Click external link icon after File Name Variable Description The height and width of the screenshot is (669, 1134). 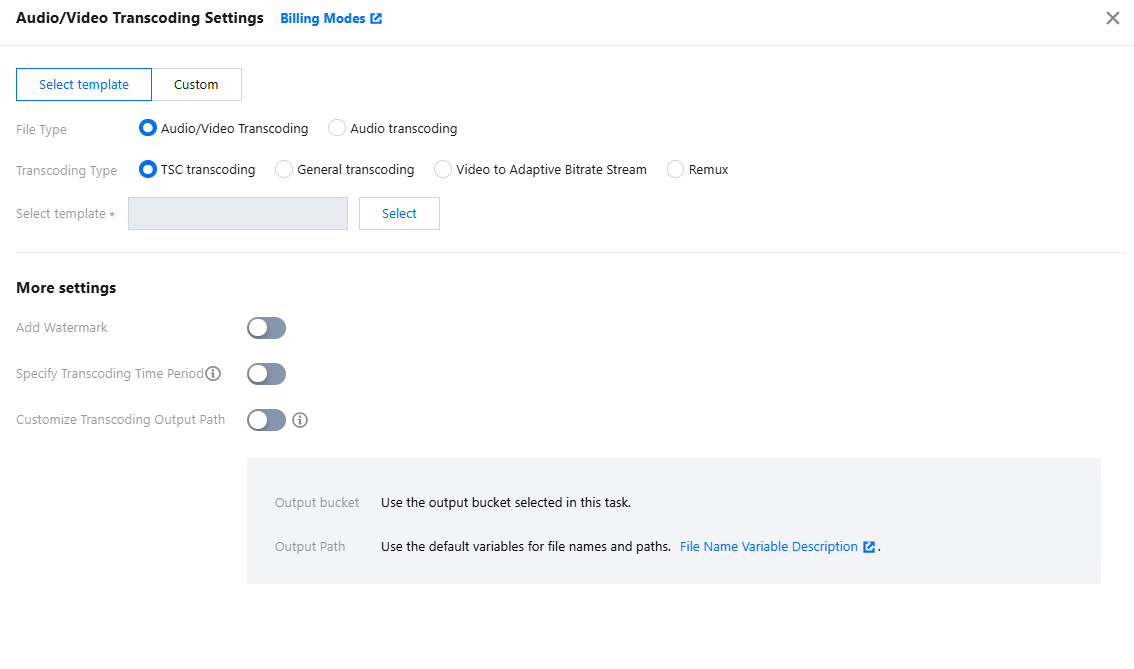[x=869, y=547]
